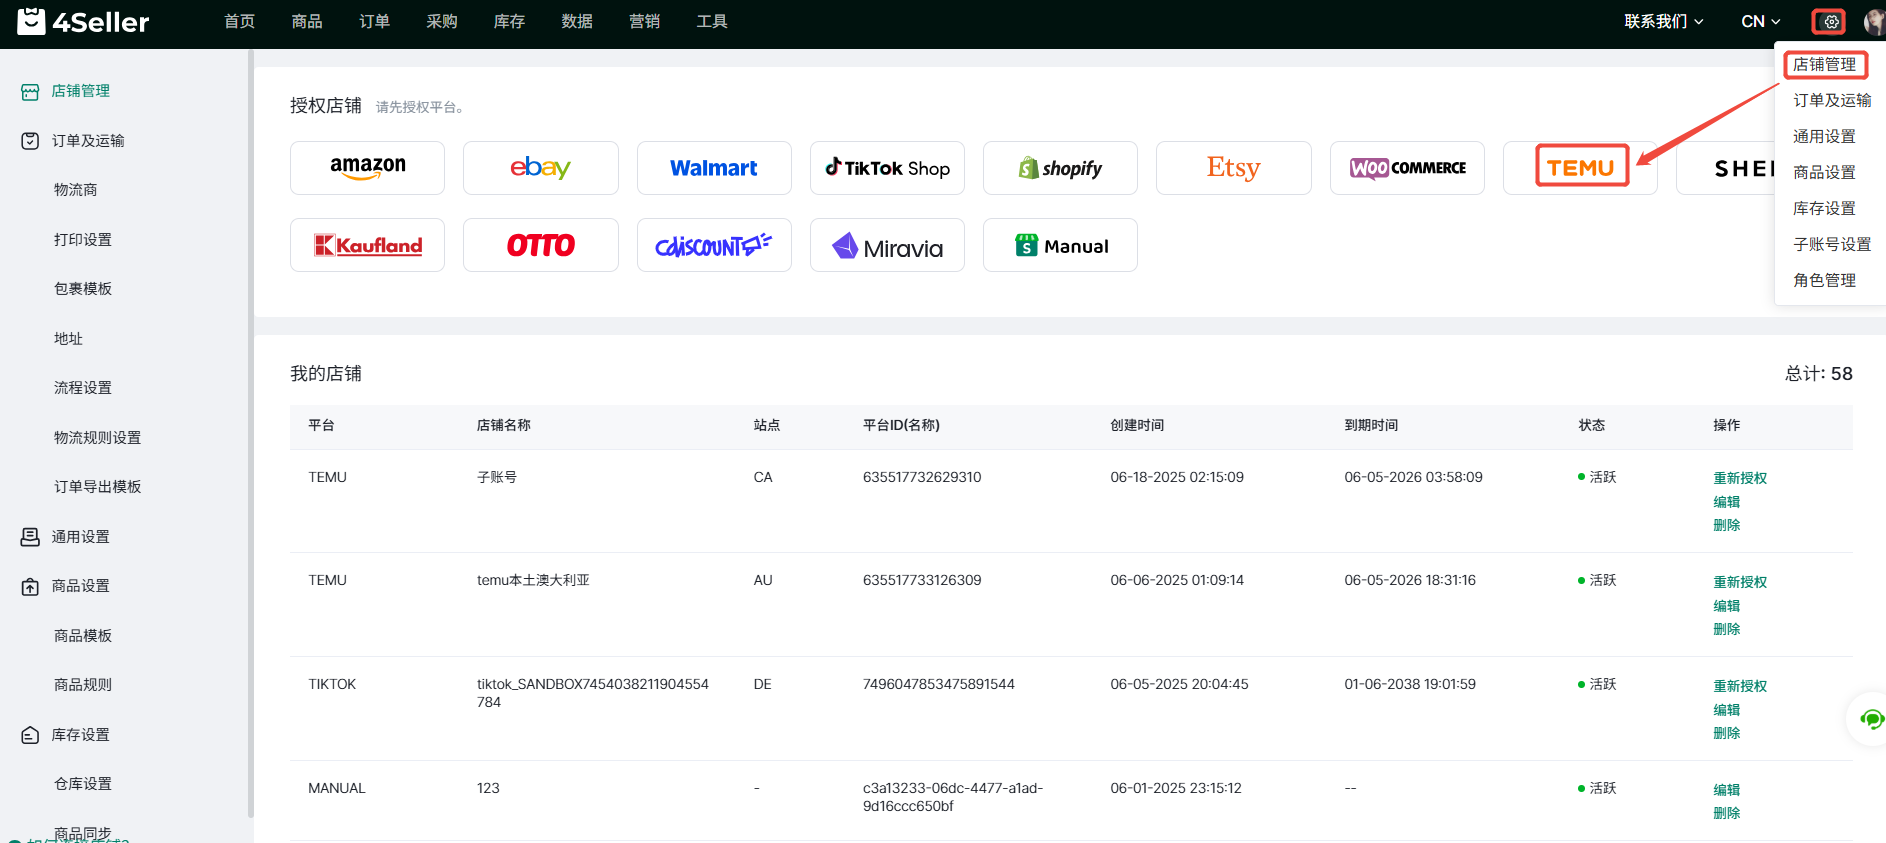
Task: Authorize a Miravia store
Action: pos(887,245)
